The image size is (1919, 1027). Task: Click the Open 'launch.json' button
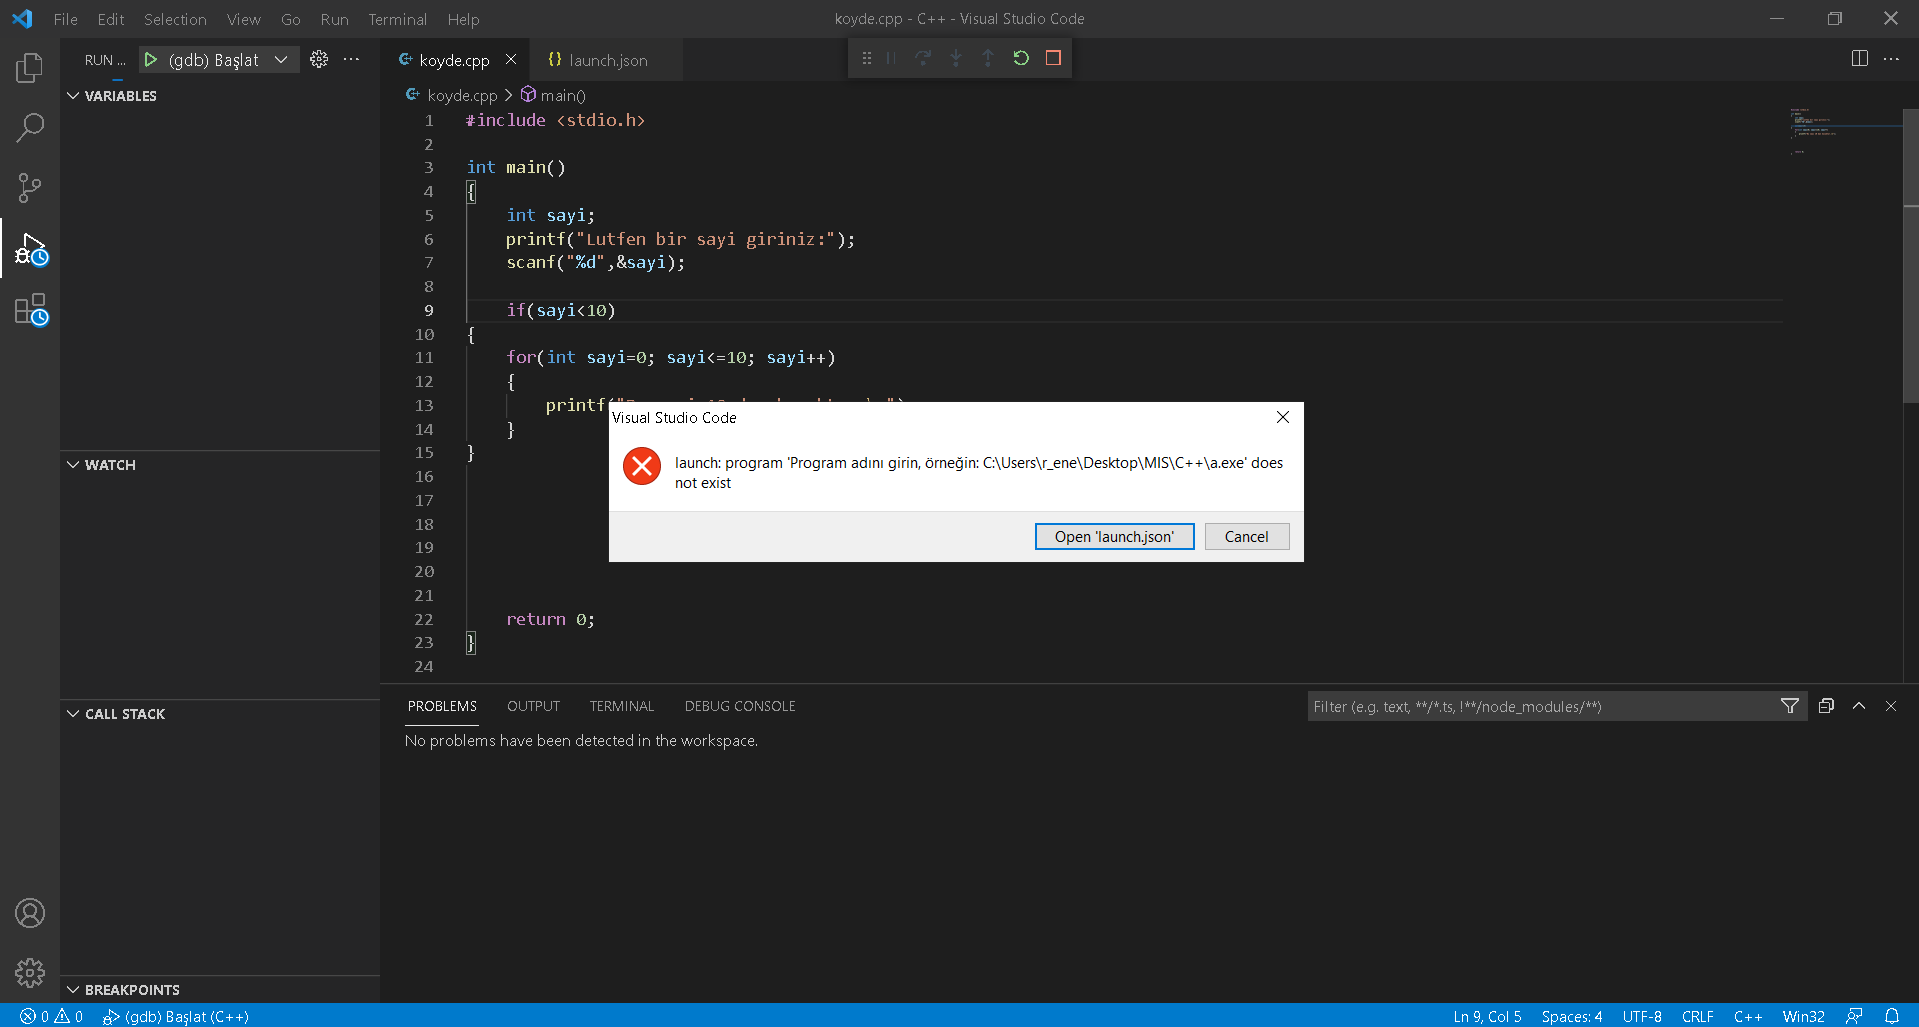1114,537
